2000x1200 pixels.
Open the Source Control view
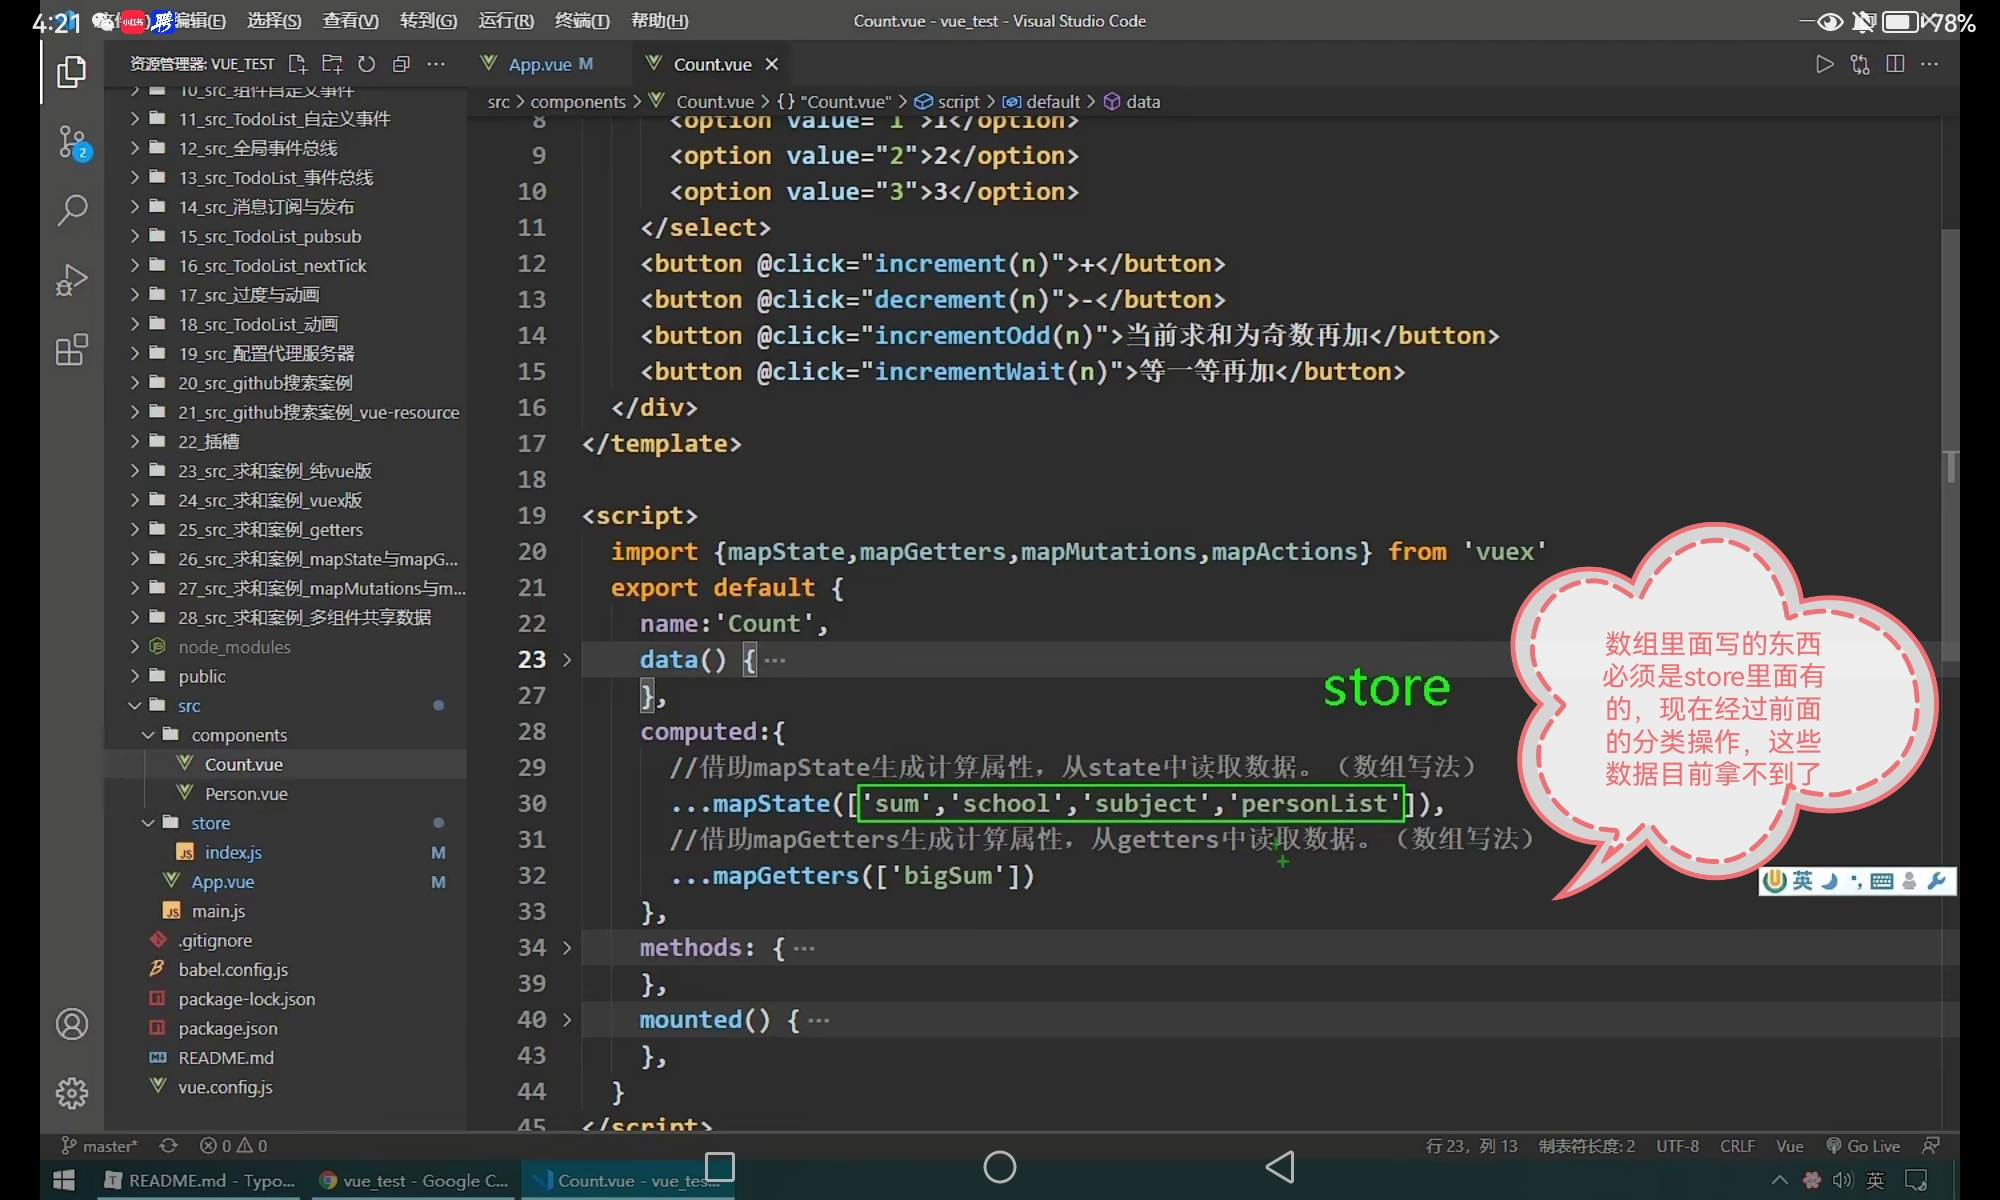72,142
